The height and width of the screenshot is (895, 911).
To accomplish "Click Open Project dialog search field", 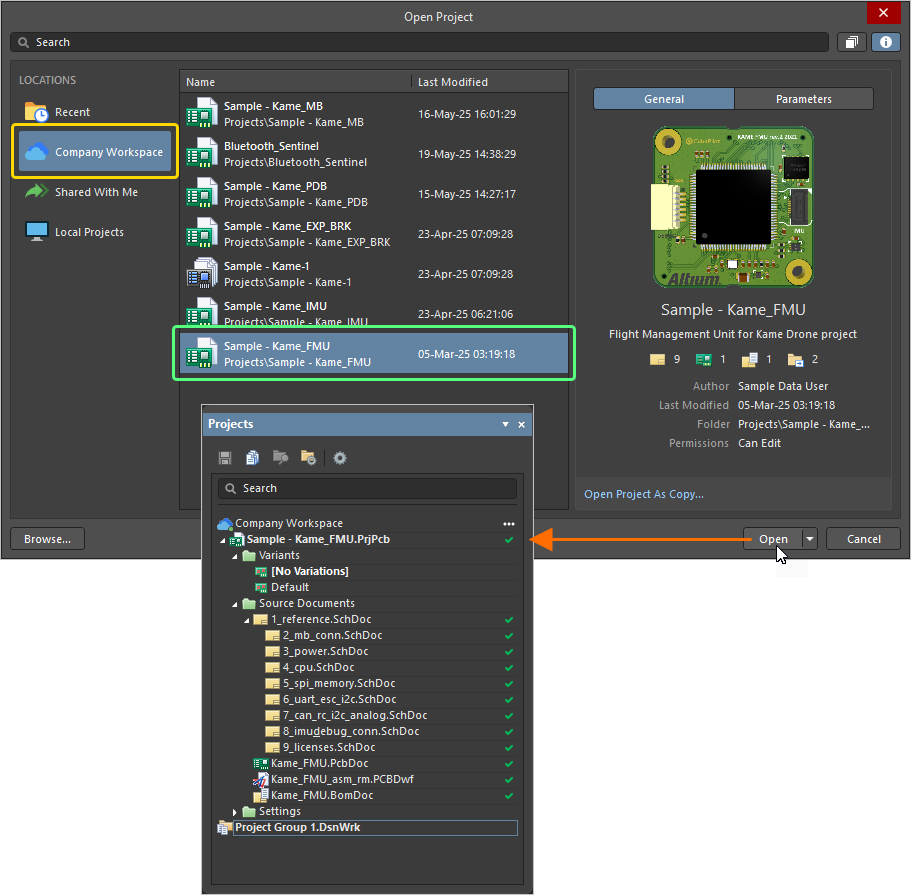I will (419, 42).
